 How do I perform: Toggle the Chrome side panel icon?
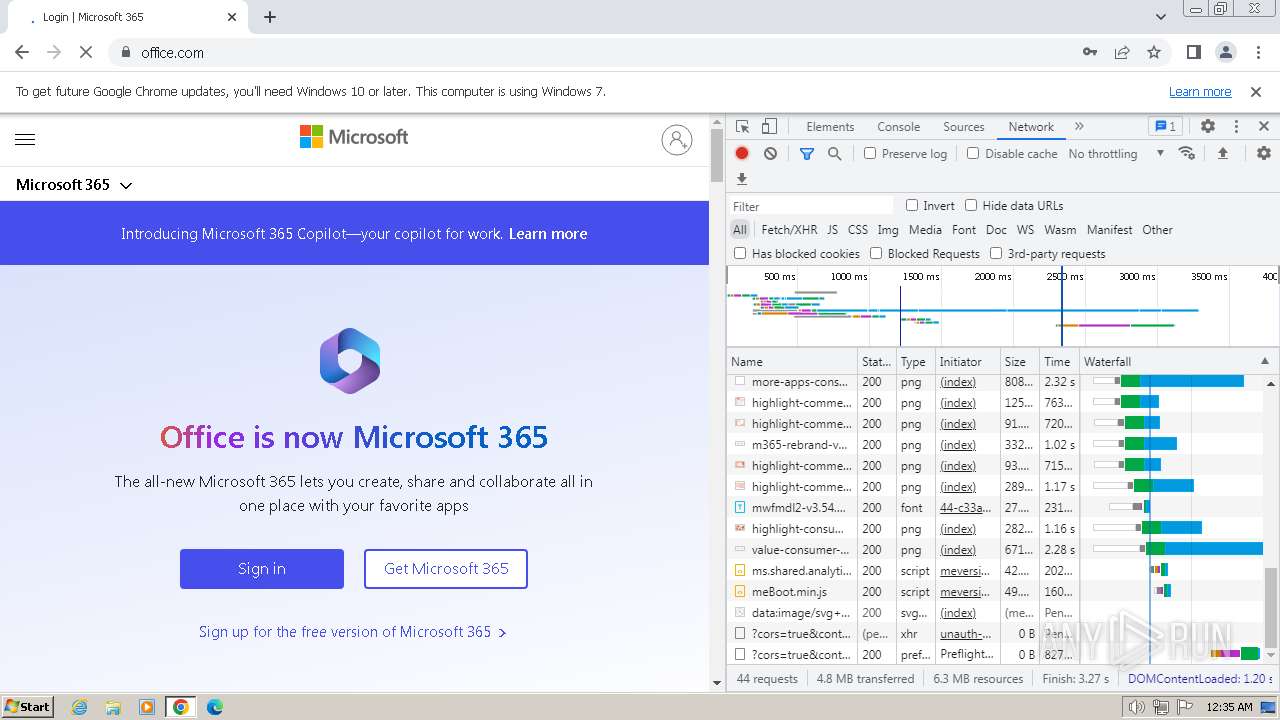[1193, 52]
